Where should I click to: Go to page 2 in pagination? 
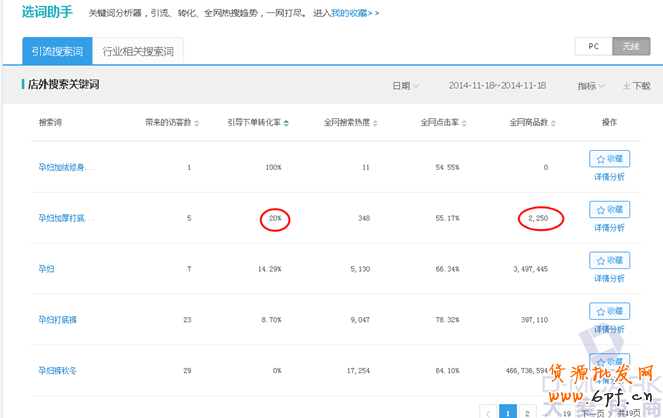coord(527,411)
